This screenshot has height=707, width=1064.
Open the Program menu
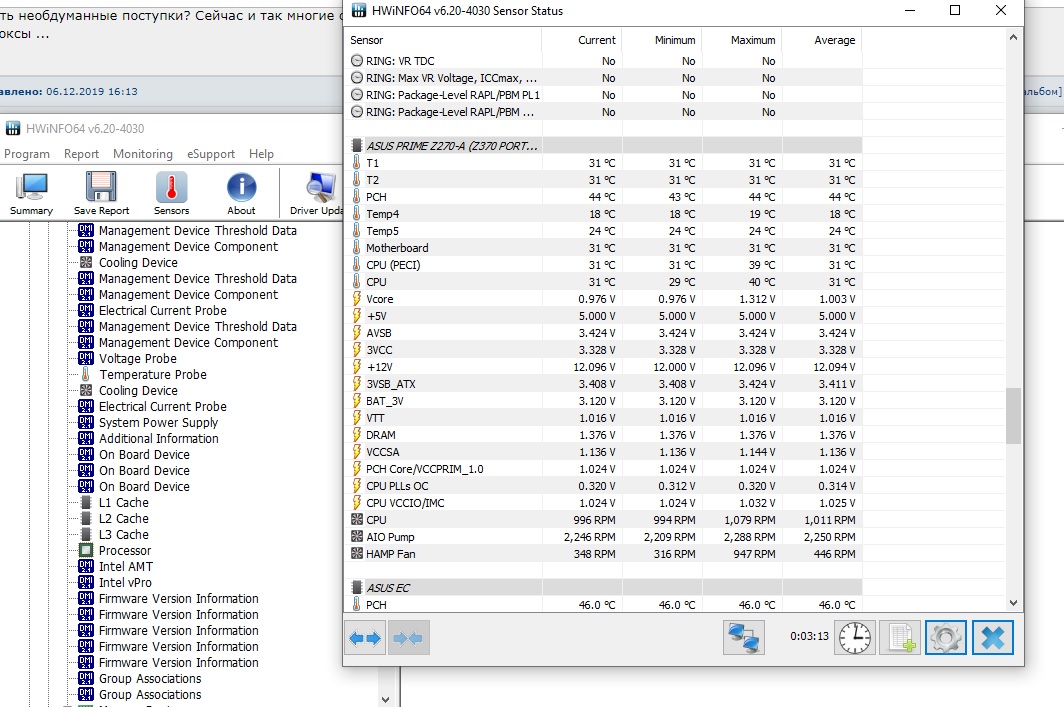click(x=26, y=154)
